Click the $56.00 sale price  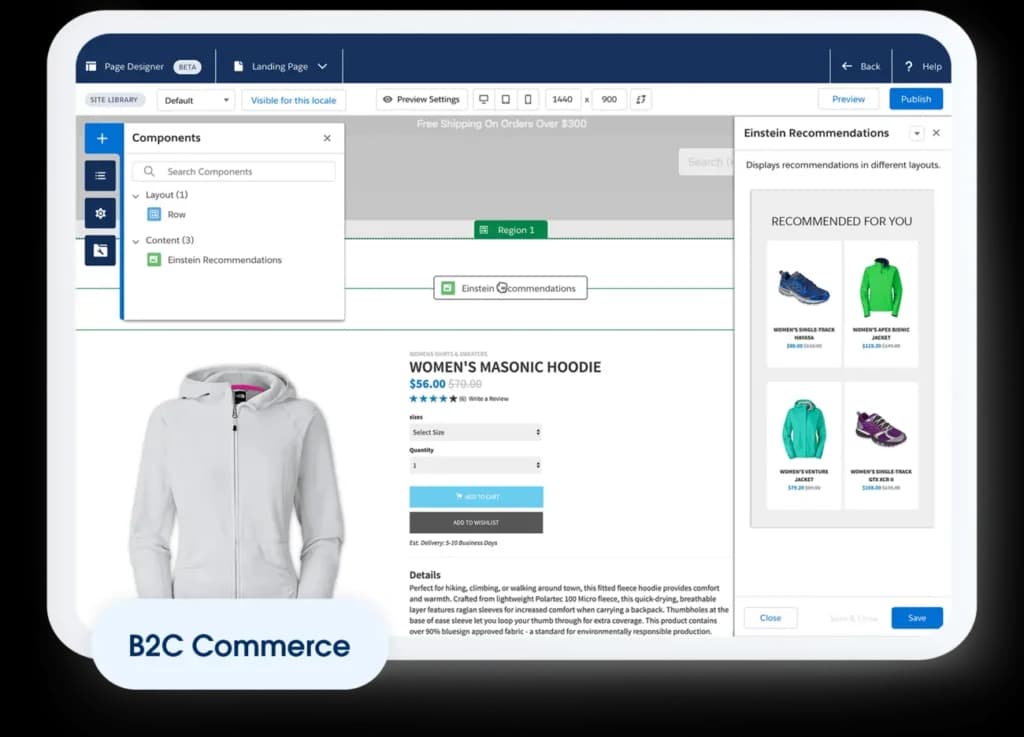(x=427, y=384)
